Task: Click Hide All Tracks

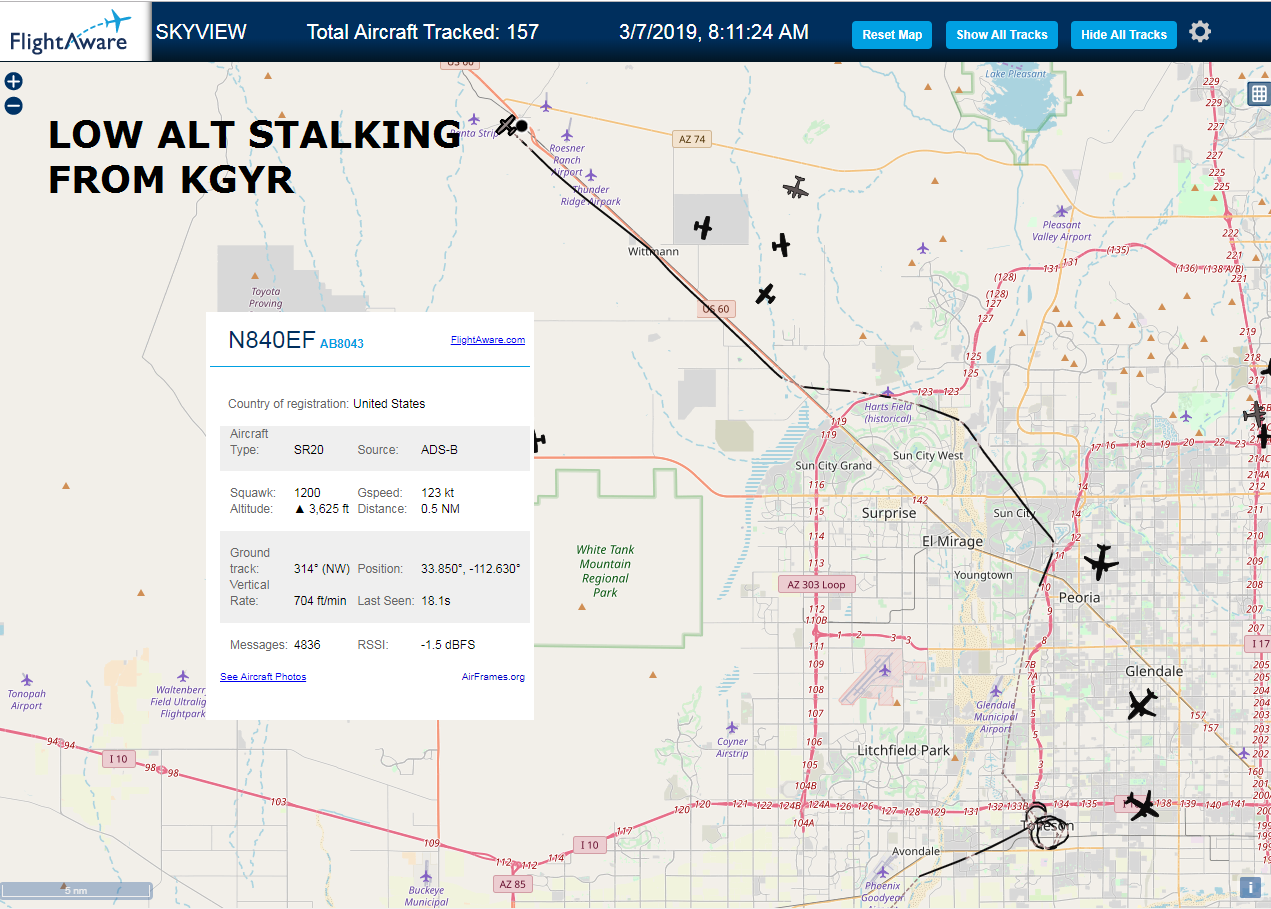Action: (x=1124, y=34)
